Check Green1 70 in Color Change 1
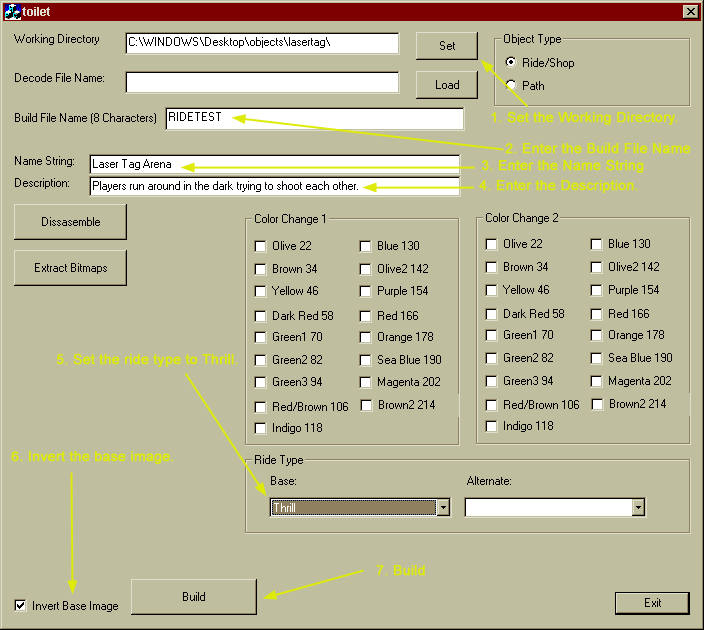The width and height of the screenshot is (704, 630). (260, 337)
